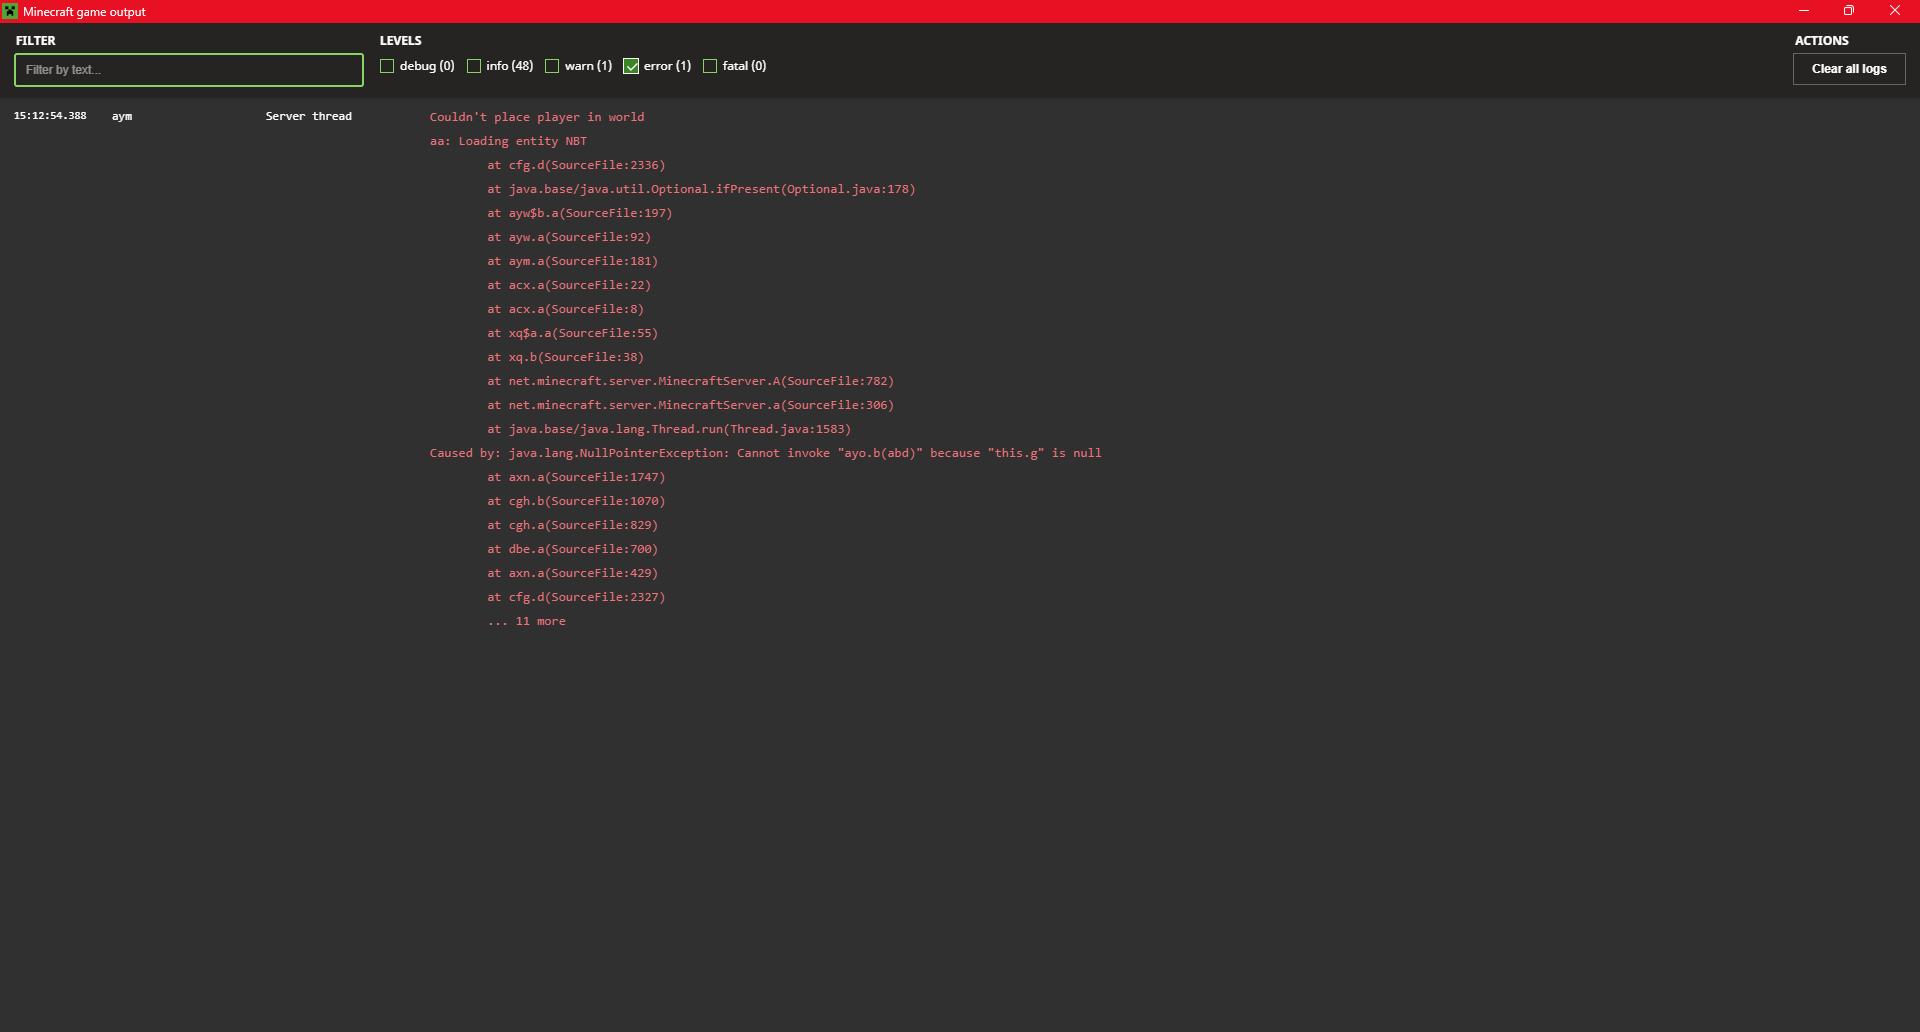Uncheck the error (1) level checkbox
Image resolution: width=1920 pixels, height=1032 pixels.
tap(631, 66)
